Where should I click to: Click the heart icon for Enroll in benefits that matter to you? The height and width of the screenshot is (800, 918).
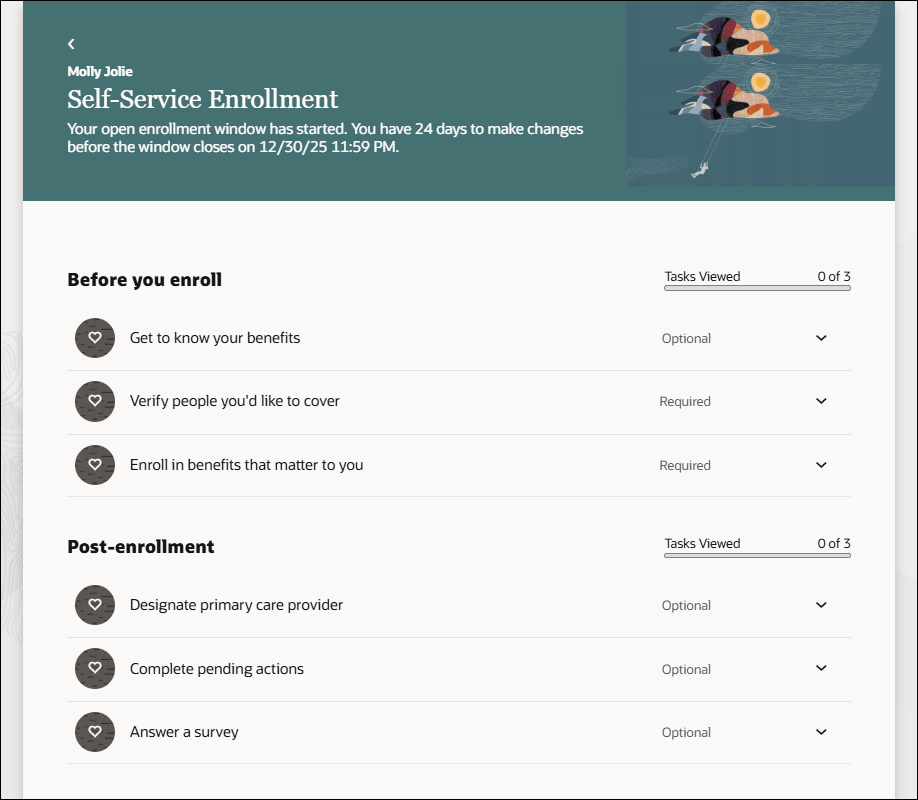click(95, 465)
